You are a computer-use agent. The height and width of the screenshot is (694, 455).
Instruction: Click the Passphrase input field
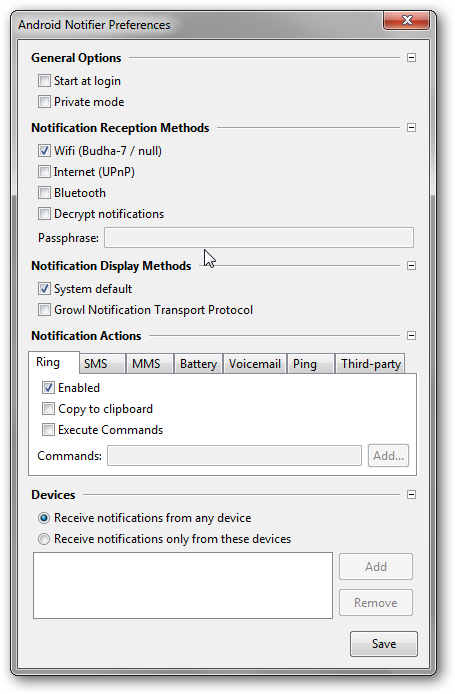(x=259, y=238)
